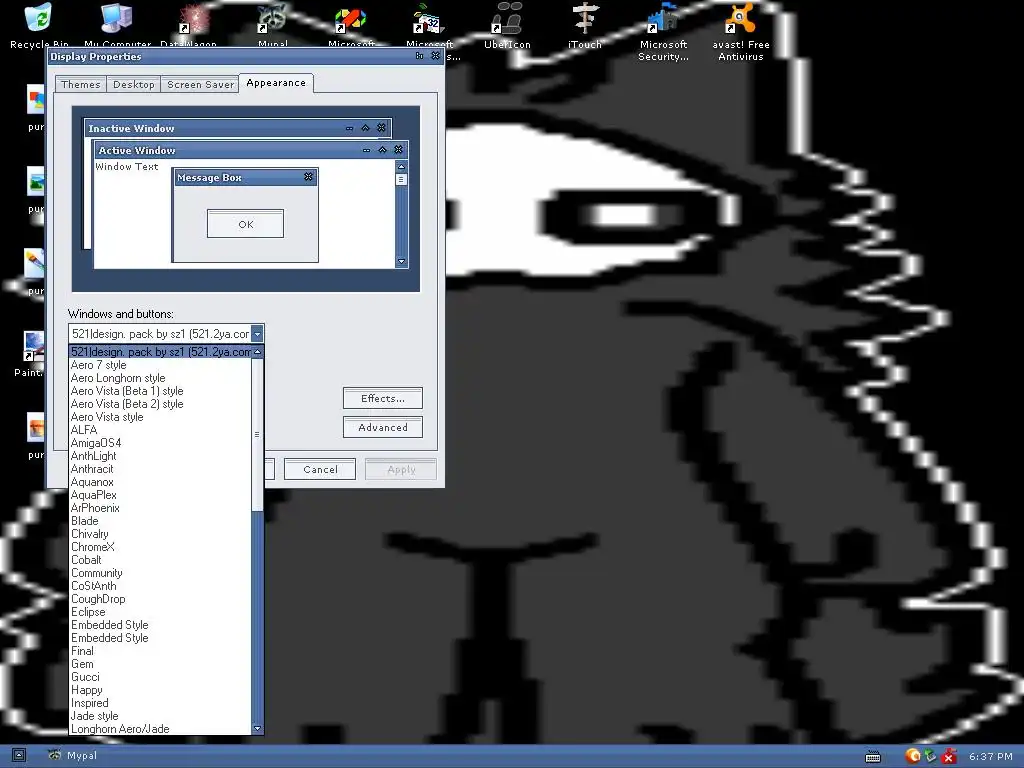Screen dimensions: 1024x768
Task: Select the Appearance tab
Action: point(276,83)
